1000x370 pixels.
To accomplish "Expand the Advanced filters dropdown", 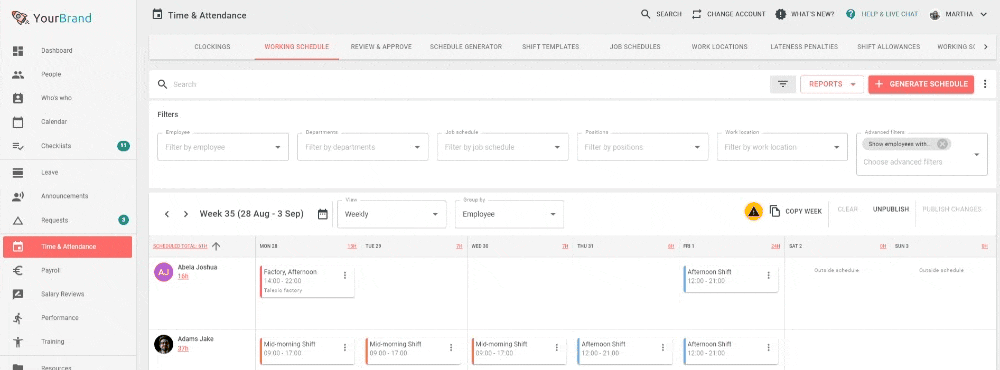I will (x=976, y=154).
